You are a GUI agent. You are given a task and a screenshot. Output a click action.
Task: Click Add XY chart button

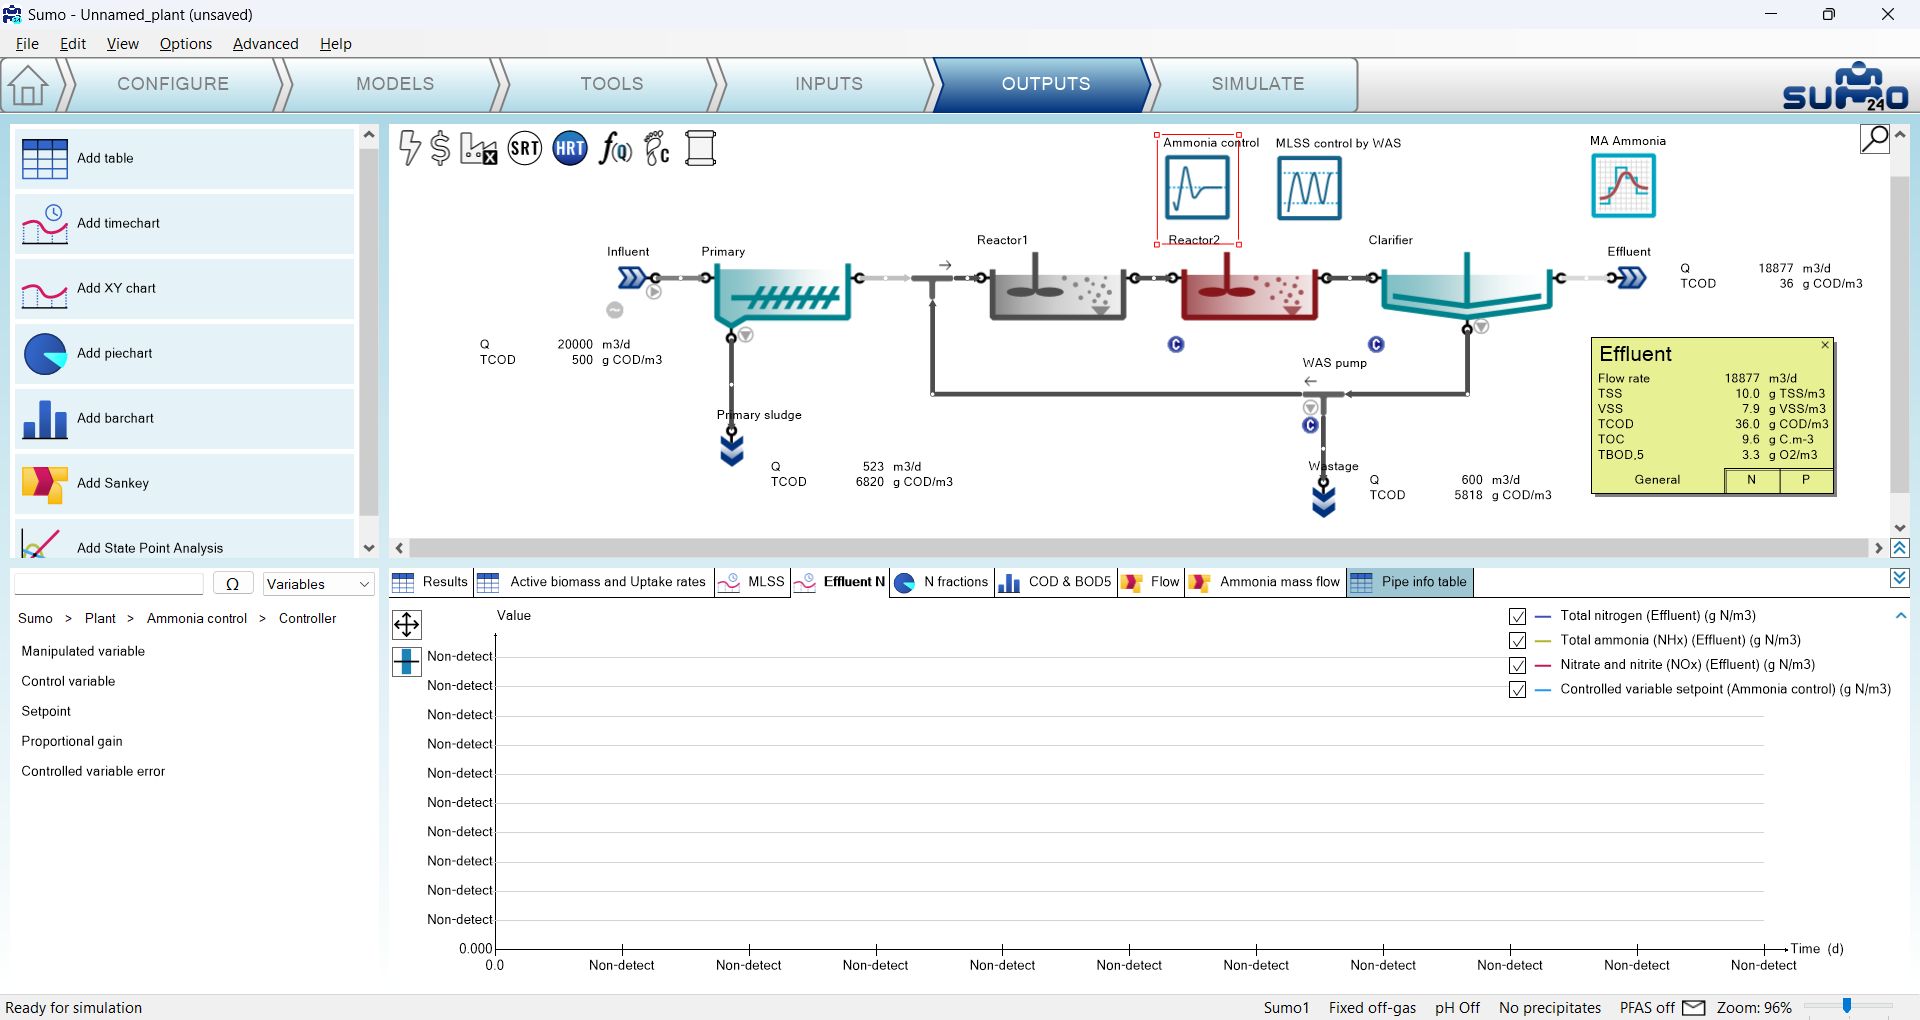pos(185,288)
